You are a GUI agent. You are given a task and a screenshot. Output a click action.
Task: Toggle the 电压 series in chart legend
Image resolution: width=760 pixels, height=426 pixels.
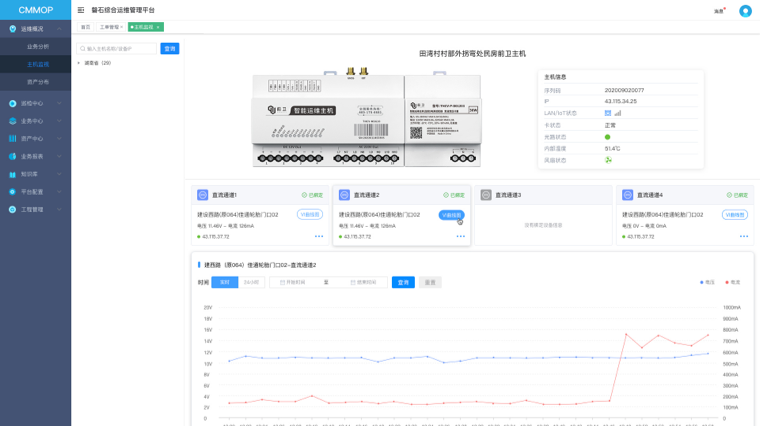(709, 283)
